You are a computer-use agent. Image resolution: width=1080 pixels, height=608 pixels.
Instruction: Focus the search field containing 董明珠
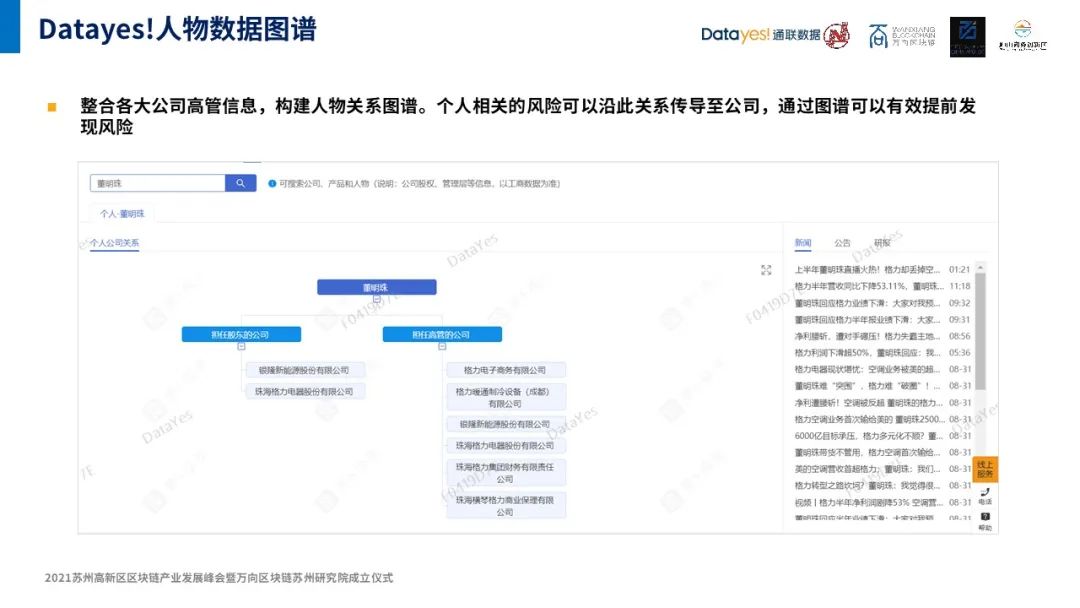point(158,183)
